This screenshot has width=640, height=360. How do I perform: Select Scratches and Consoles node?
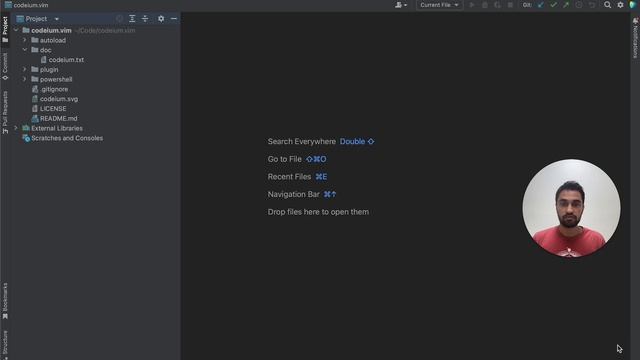pos(62,138)
